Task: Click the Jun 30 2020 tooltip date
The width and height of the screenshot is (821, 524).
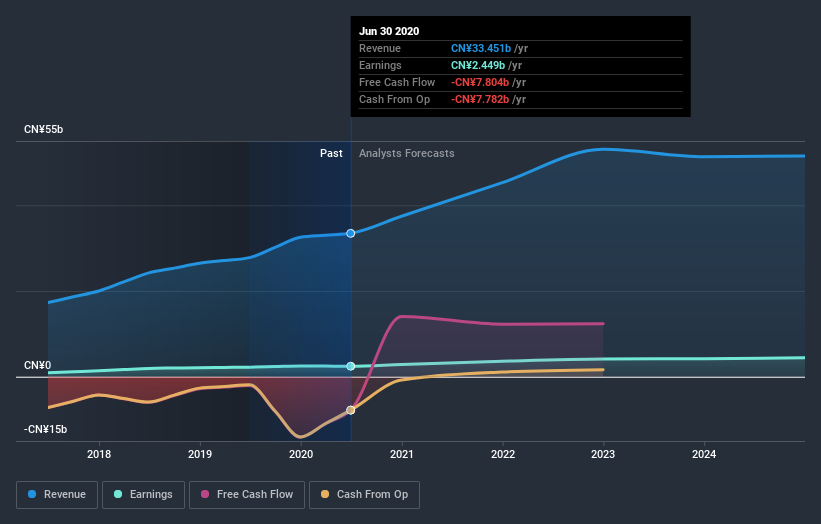Action: click(389, 31)
